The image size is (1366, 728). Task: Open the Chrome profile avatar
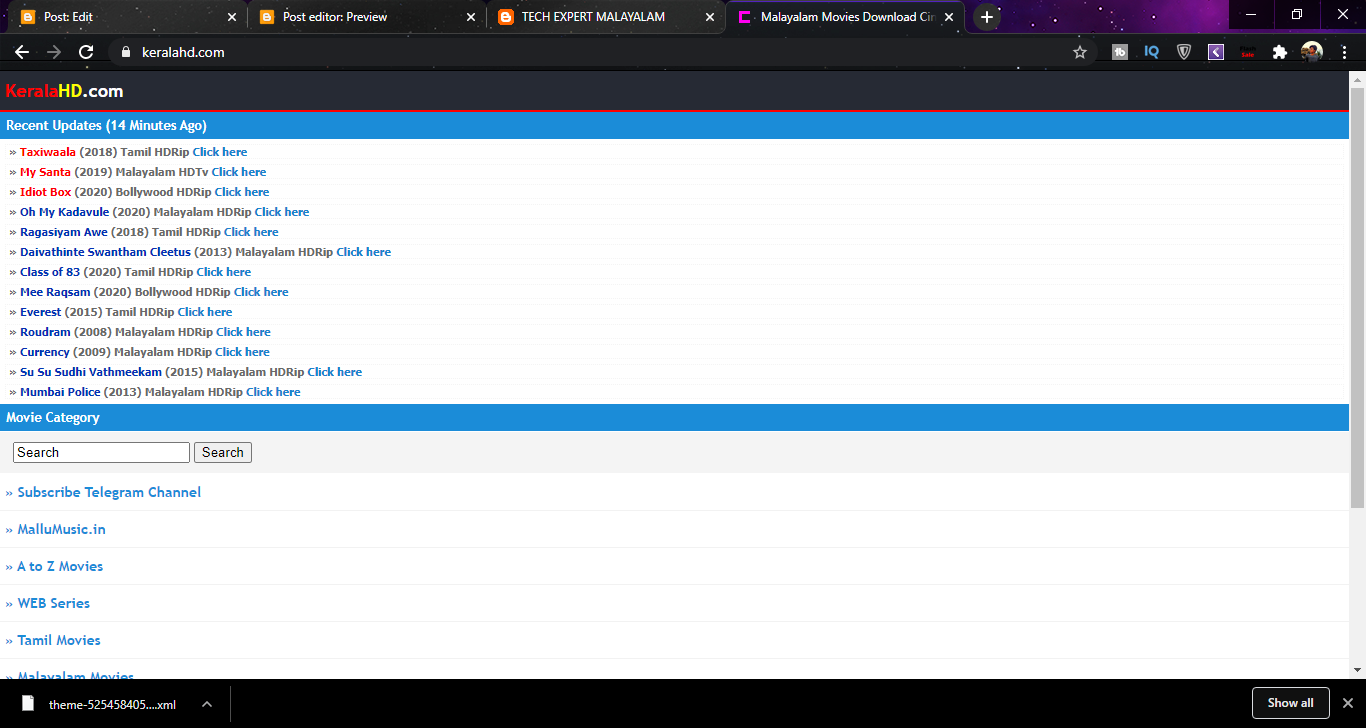tap(1312, 52)
